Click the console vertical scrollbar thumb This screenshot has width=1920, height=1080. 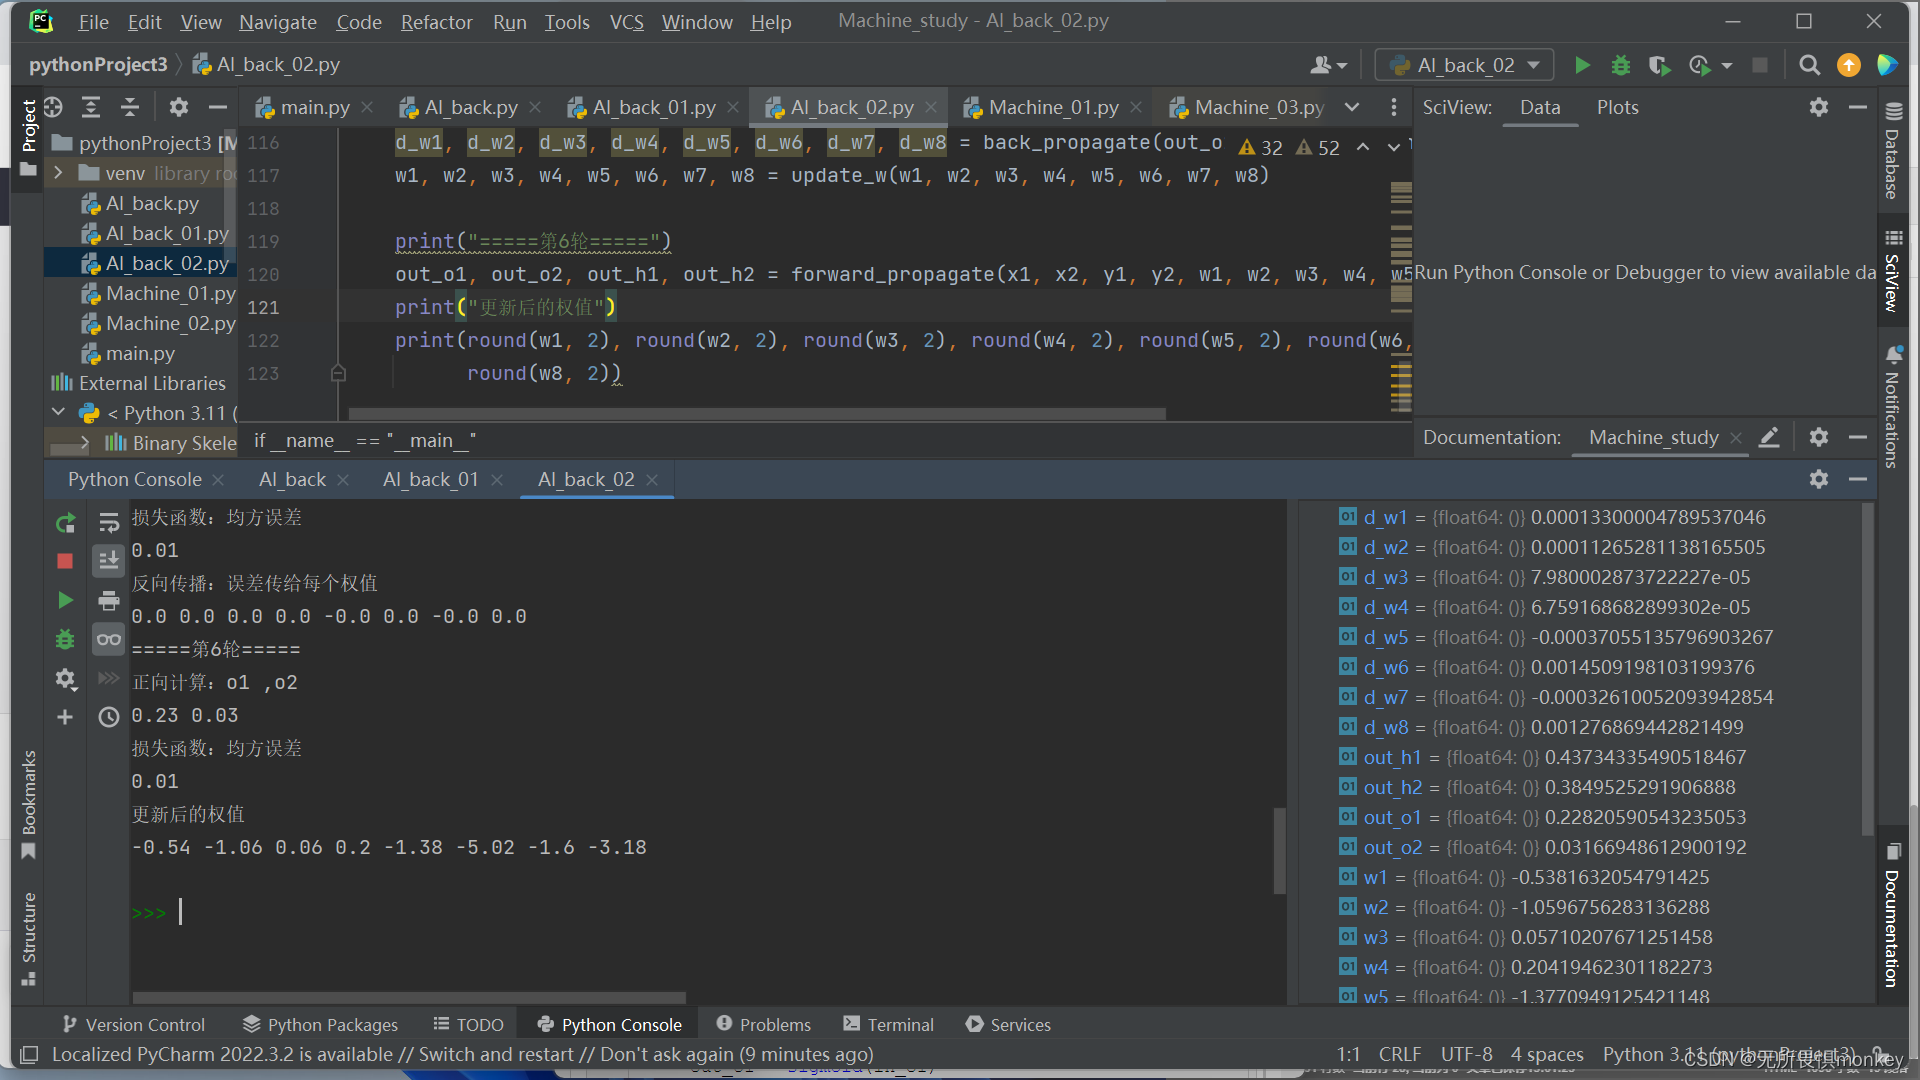point(1279,850)
